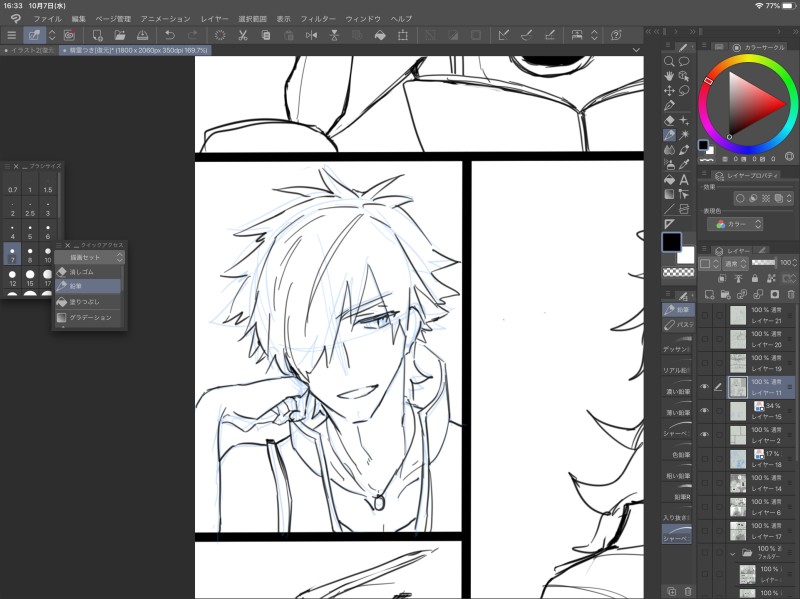The width and height of the screenshot is (800, 599).
Task: Switch to the イラスト2 canvas tab
Action: click(x=29, y=51)
